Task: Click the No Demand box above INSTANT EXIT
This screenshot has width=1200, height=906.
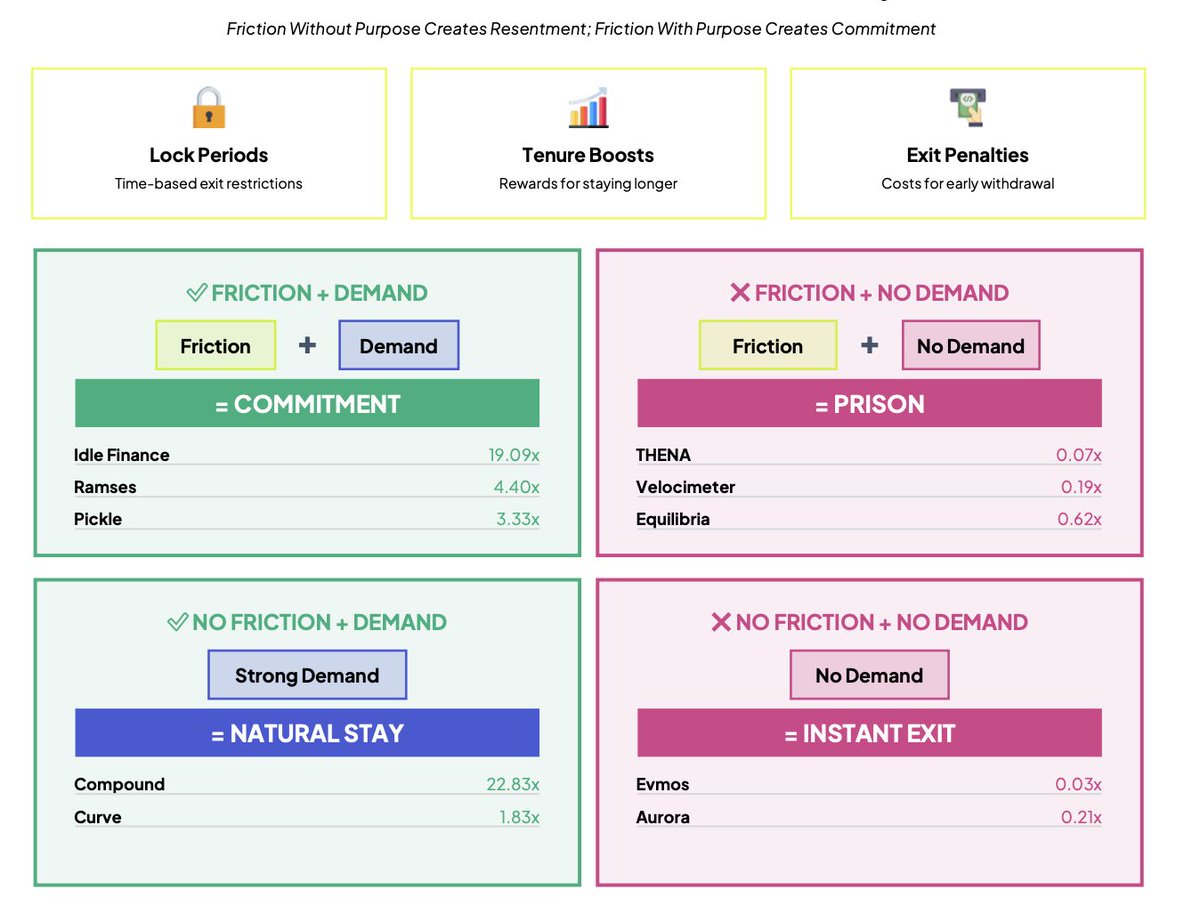Action: (x=869, y=675)
